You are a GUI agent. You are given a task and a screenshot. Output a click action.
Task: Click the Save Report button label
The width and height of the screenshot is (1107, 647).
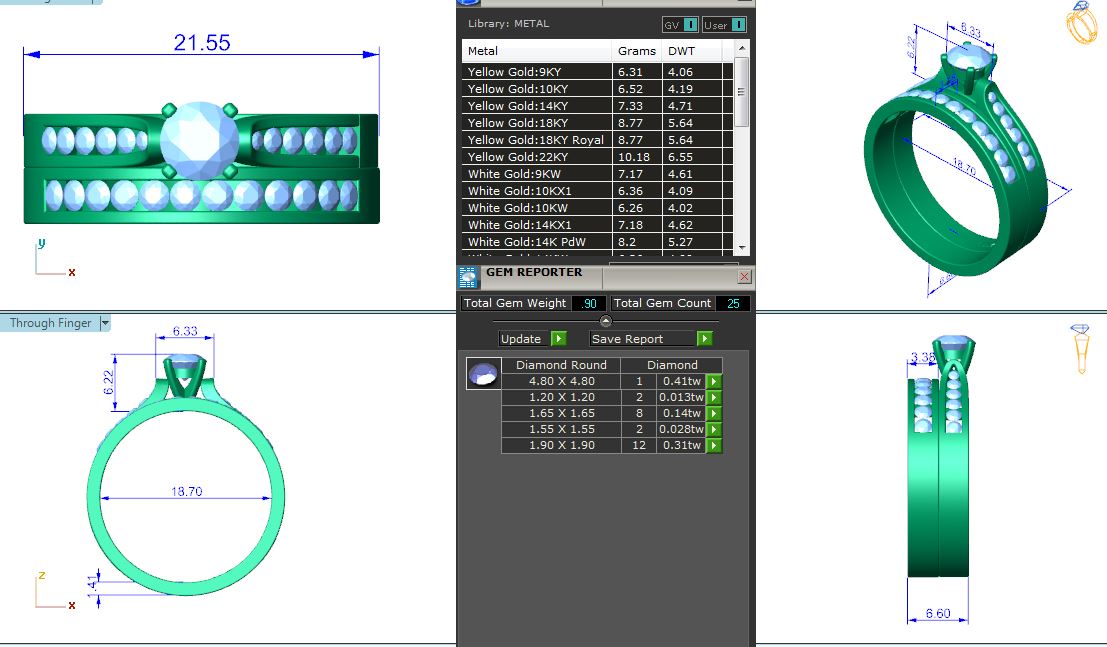628,339
